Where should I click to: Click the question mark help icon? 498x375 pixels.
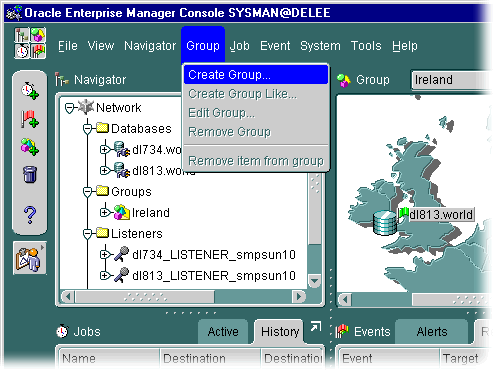click(x=30, y=215)
